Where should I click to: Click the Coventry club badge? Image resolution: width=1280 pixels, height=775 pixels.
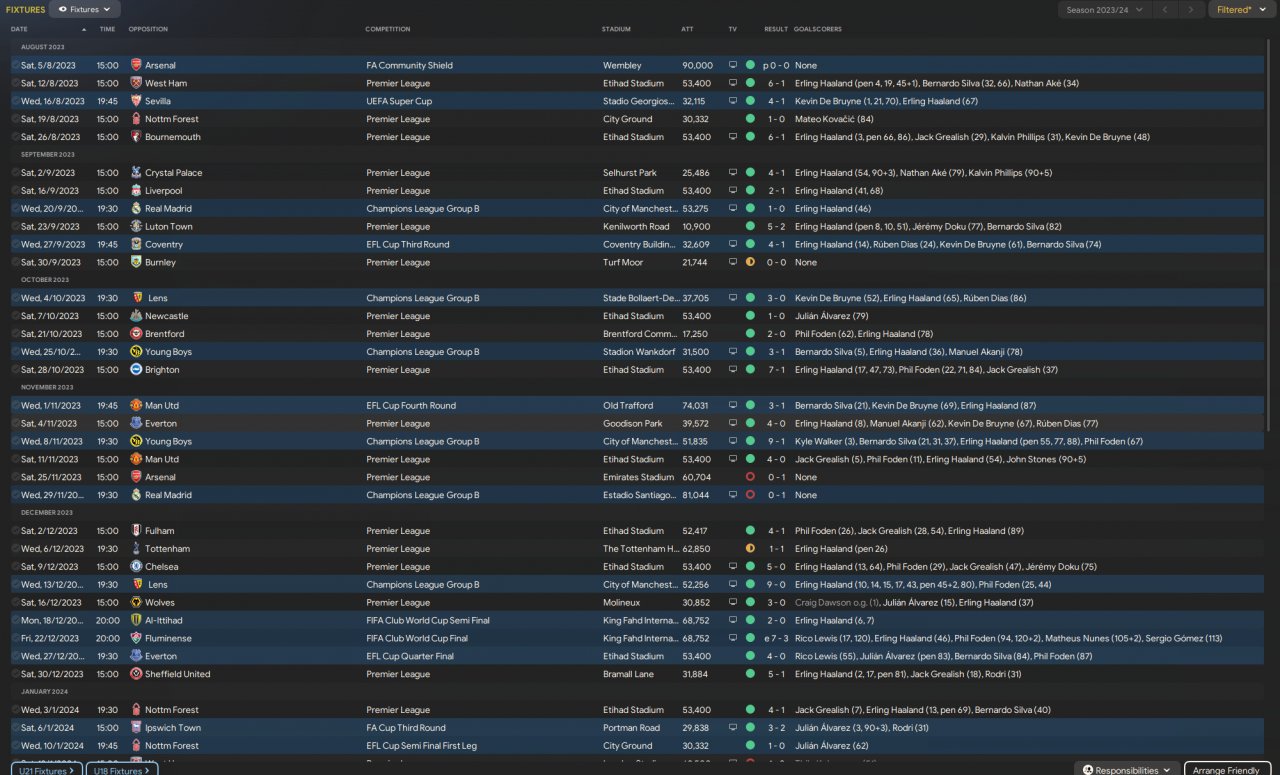(x=135, y=245)
